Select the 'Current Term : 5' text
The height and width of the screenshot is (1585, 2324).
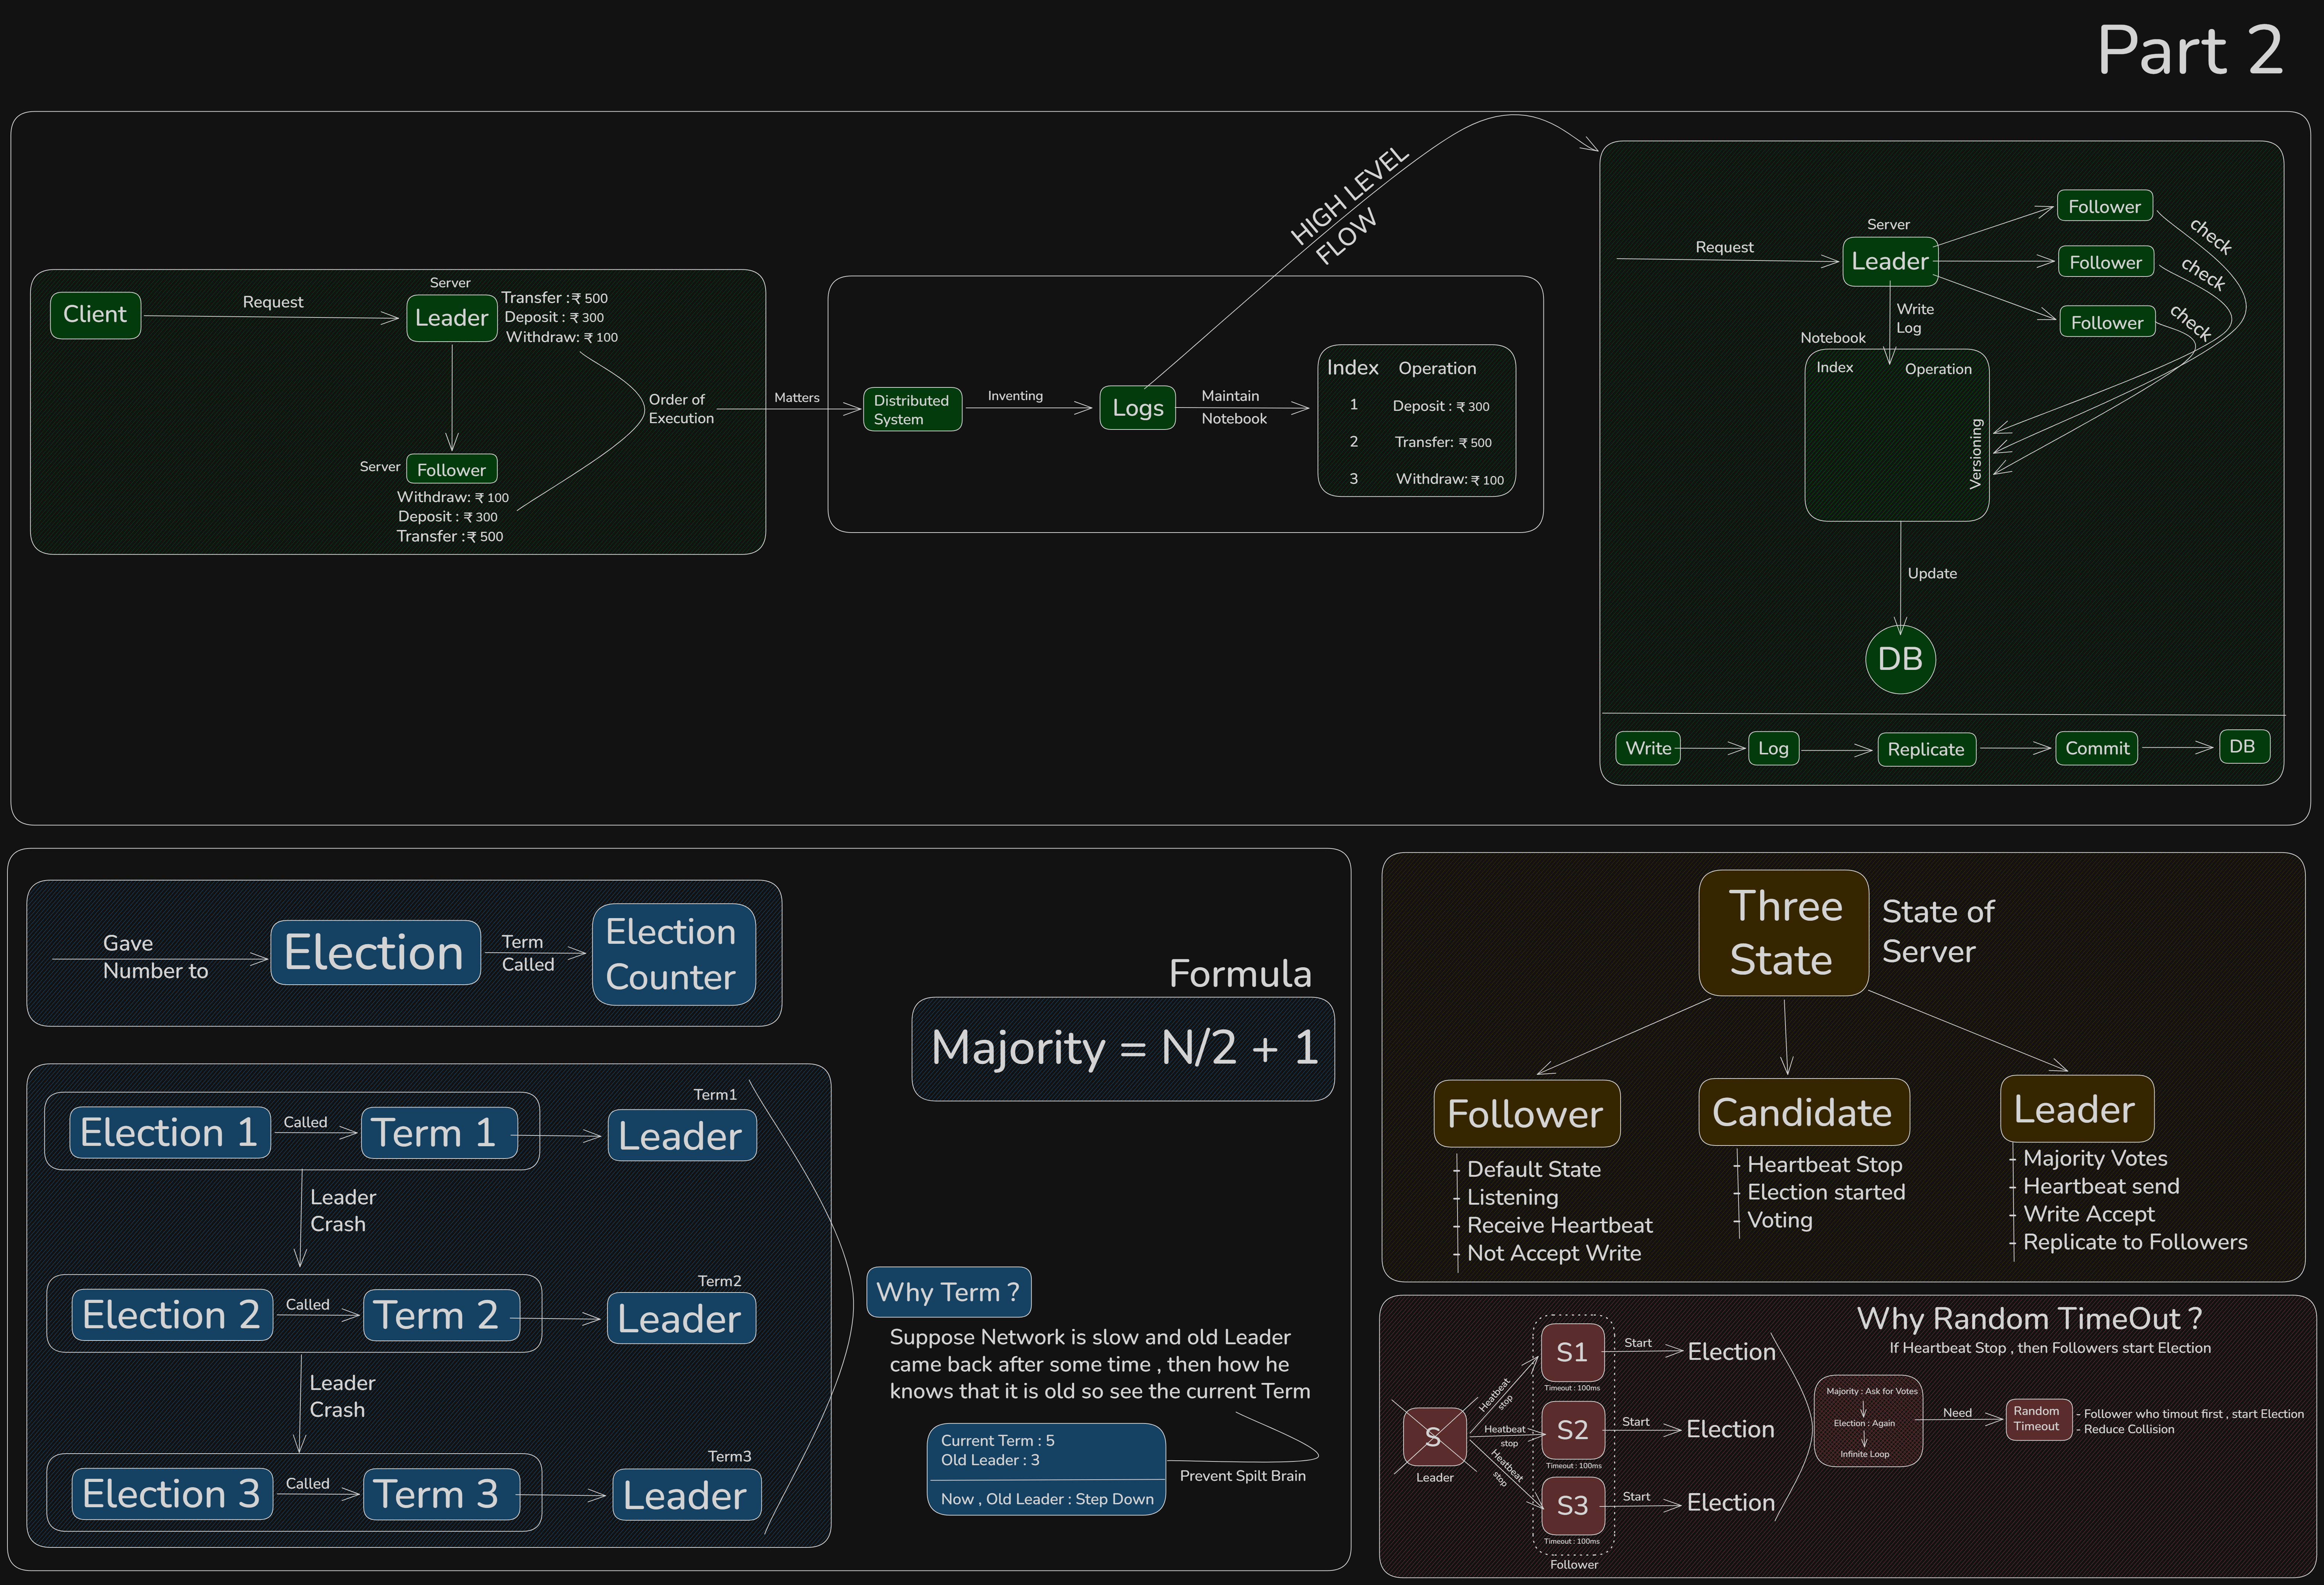coord(997,1441)
